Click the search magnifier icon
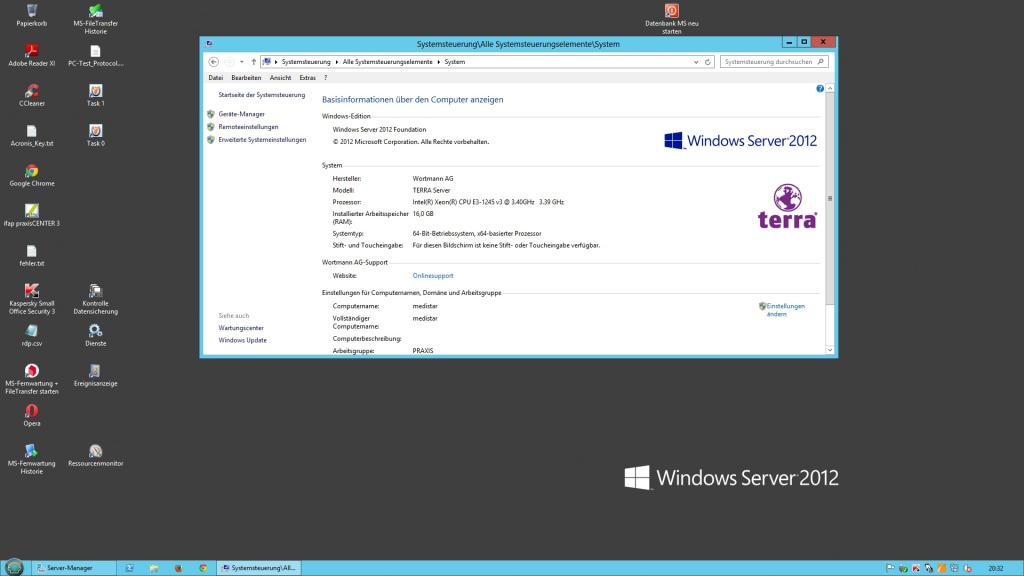1024x576 pixels. [820, 62]
